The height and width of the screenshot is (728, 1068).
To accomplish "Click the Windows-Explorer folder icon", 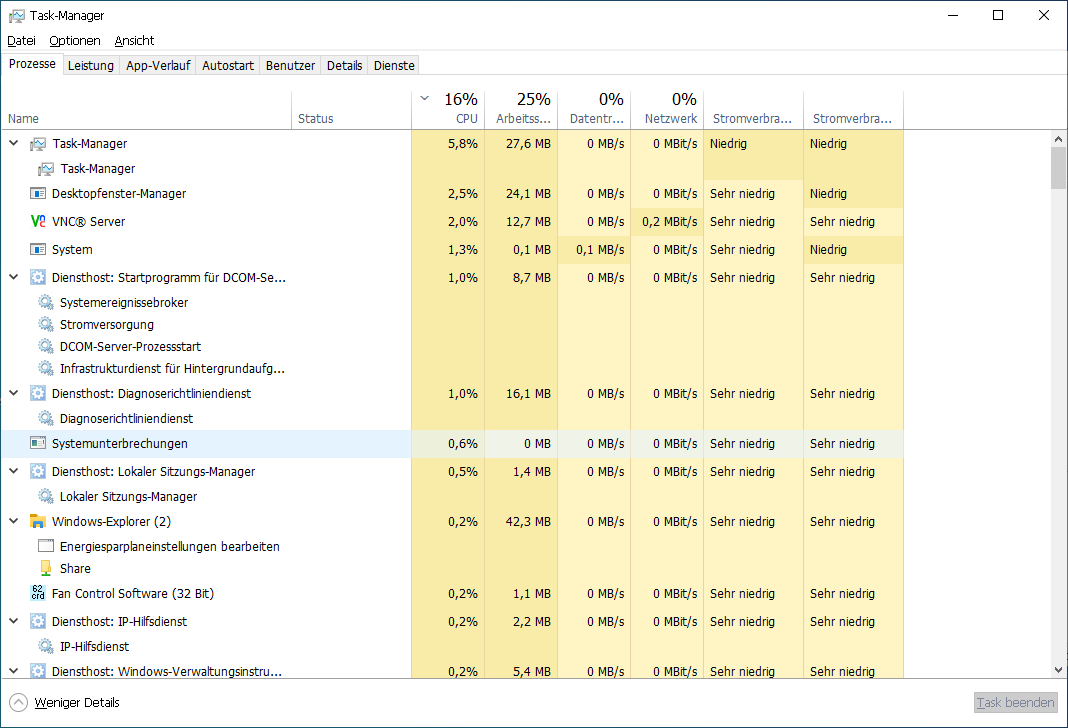I will click(x=37, y=522).
